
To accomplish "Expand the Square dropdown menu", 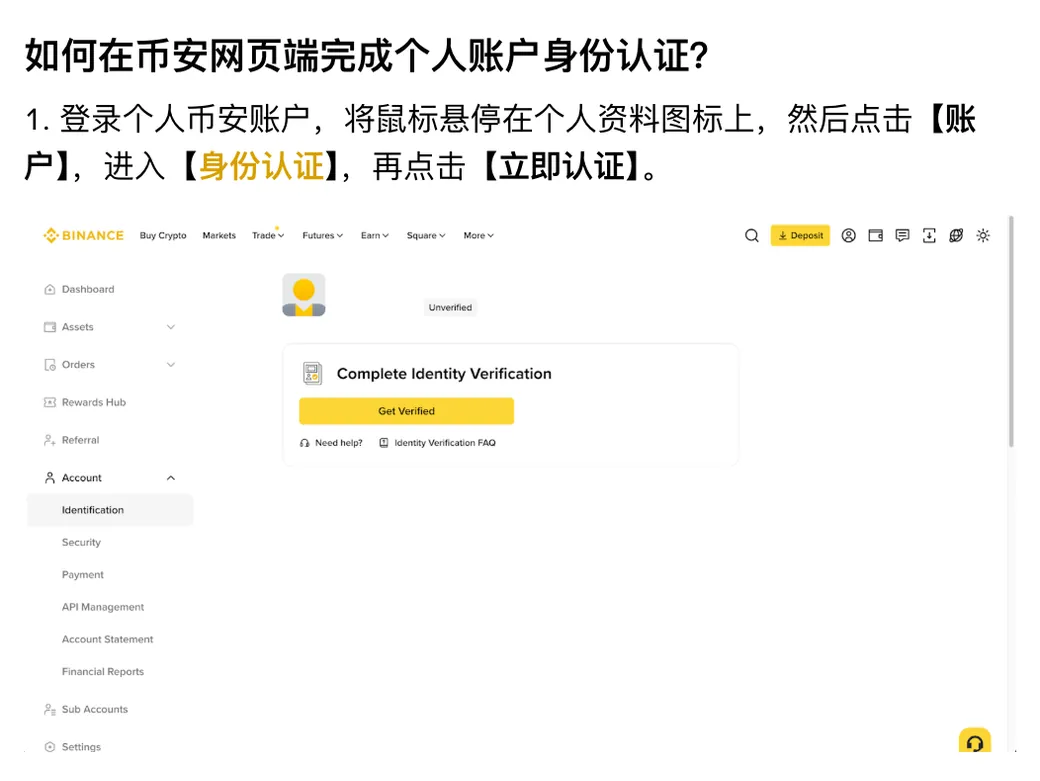I will click(x=426, y=235).
